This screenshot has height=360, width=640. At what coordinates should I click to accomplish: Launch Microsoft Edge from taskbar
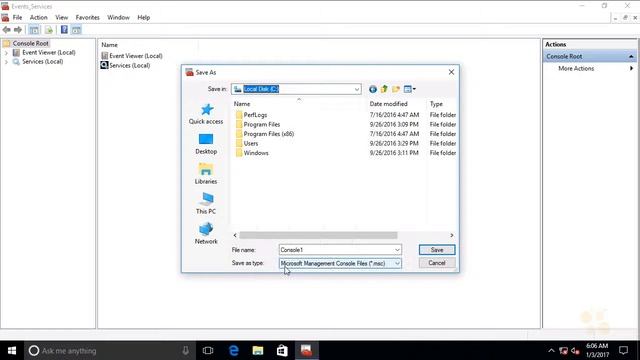tap(233, 351)
